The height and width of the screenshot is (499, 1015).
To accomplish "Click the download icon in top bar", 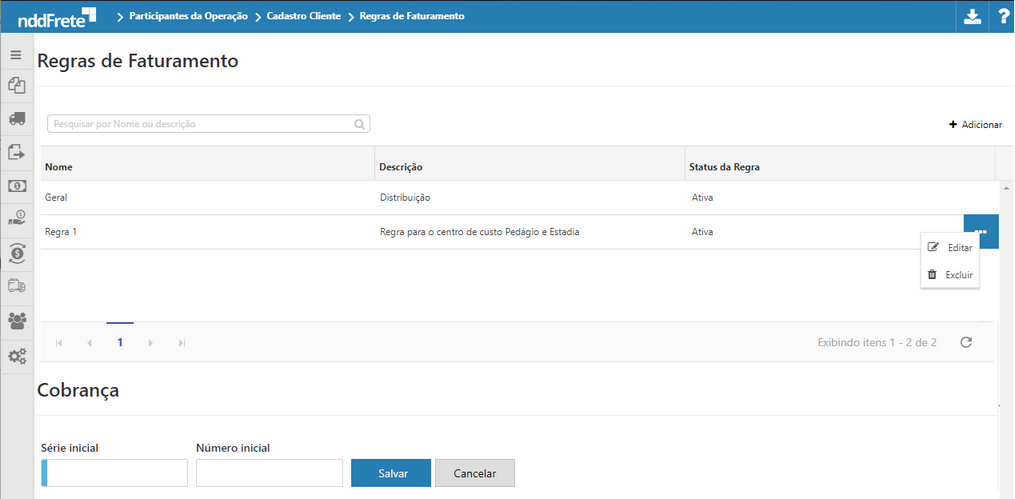I will tap(971, 16).
